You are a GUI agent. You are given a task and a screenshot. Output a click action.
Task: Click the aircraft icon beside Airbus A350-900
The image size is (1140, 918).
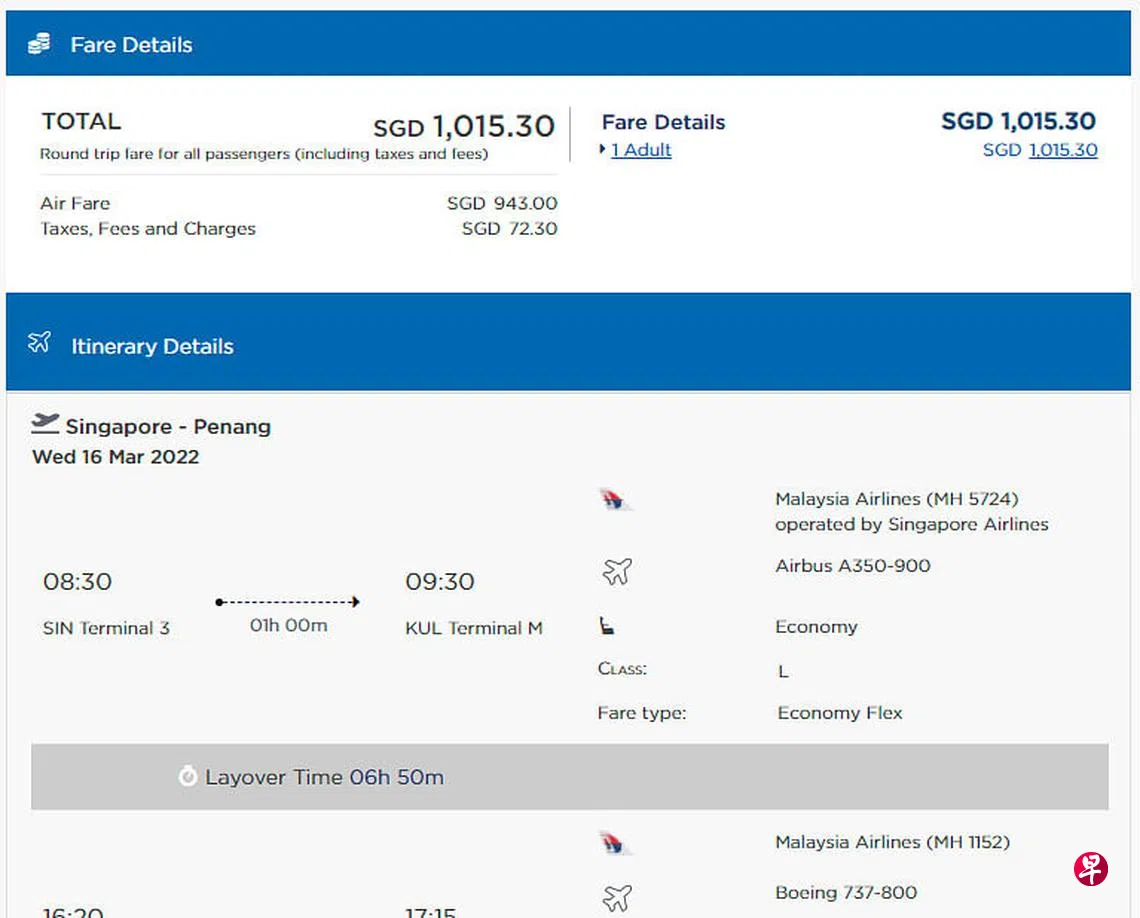(x=617, y=571)
